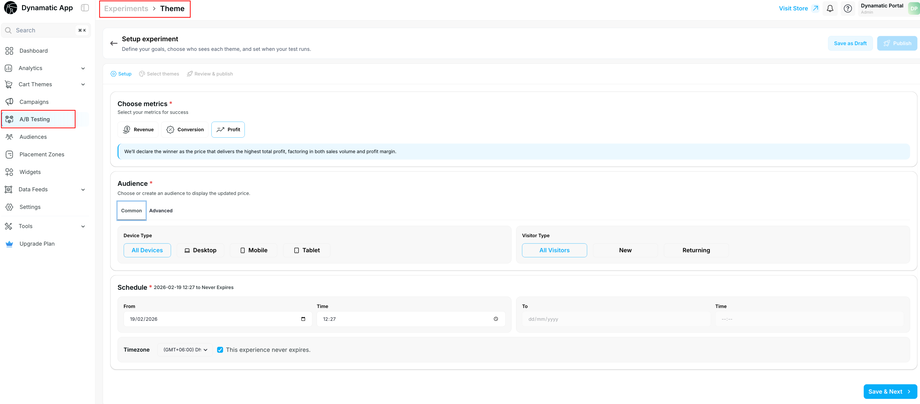Viewport: 920px width, 404px height.
Task: Open Dashboard from the sidebar
Action: pyautogui.click(x=33, y=51)
